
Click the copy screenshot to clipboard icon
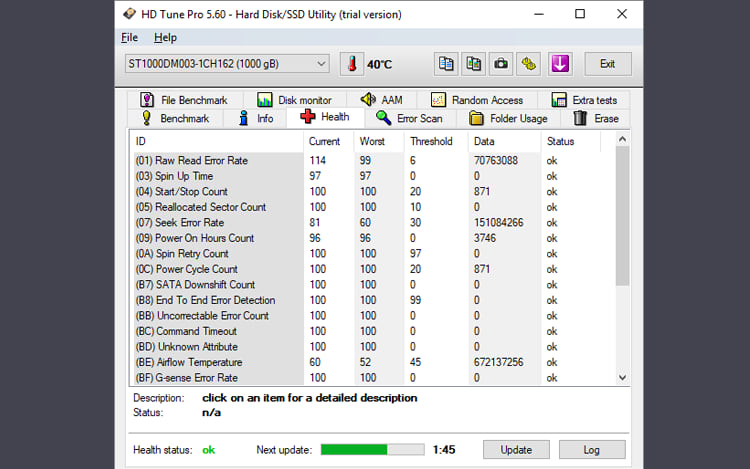pos(474,64)
